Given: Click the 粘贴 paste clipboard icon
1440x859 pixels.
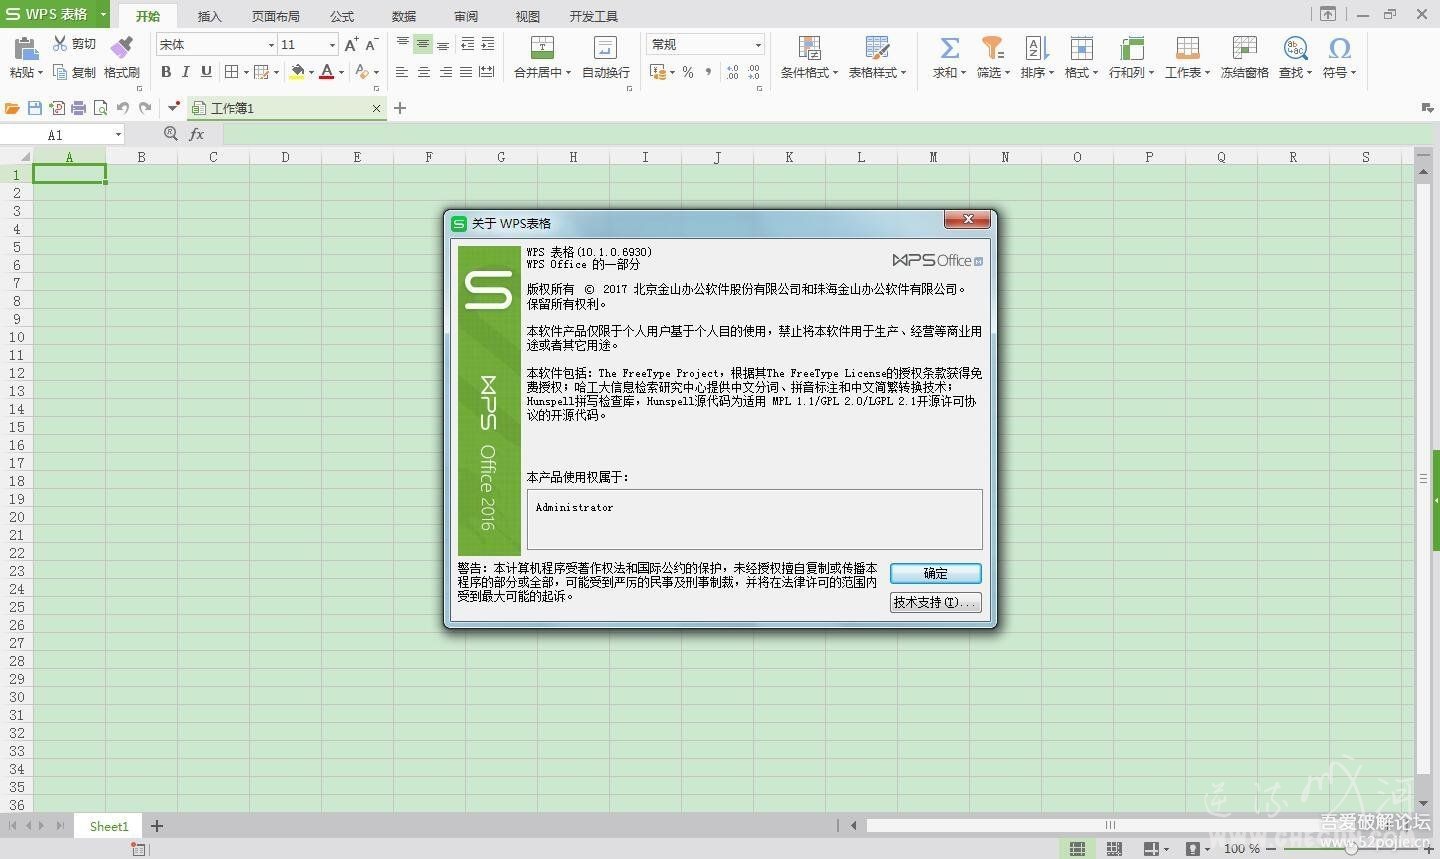Looking at the screenshot, I should 26,47.
